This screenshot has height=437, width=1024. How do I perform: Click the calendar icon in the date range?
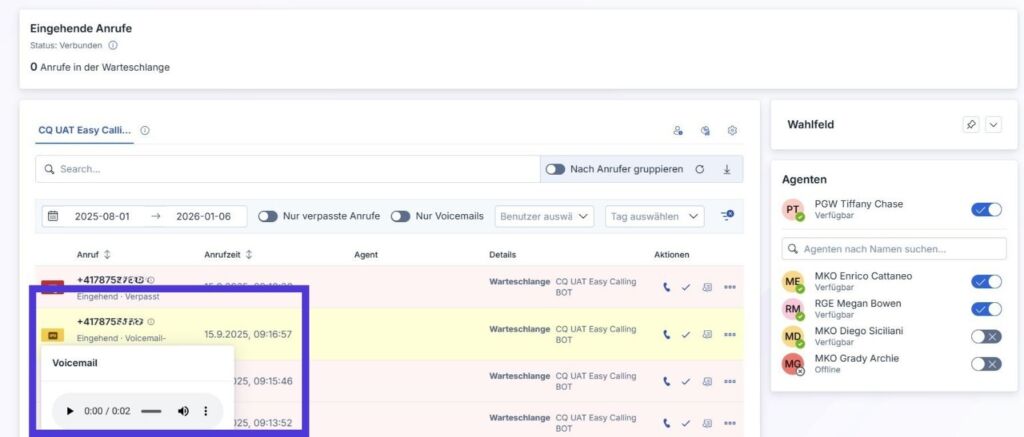click(53, 216)
